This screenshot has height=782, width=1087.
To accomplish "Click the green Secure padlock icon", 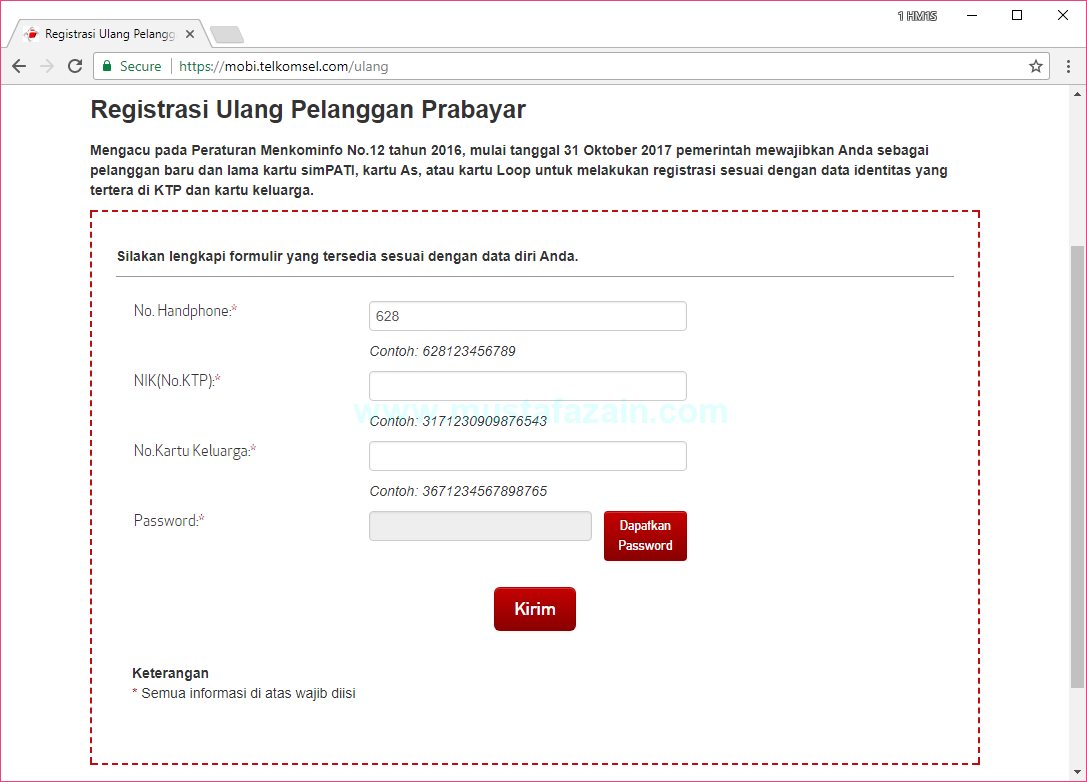I will [x=107, y=66].
